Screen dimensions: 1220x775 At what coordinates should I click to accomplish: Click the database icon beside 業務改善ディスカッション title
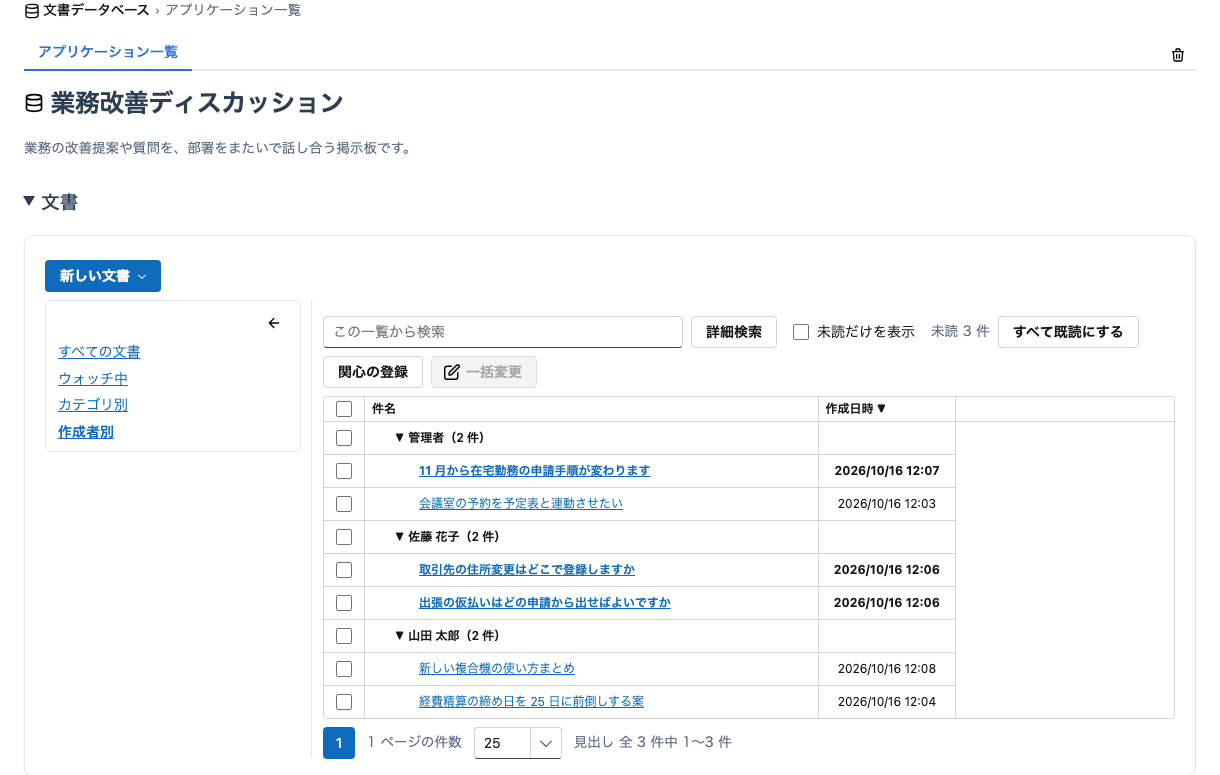[34, 103]
